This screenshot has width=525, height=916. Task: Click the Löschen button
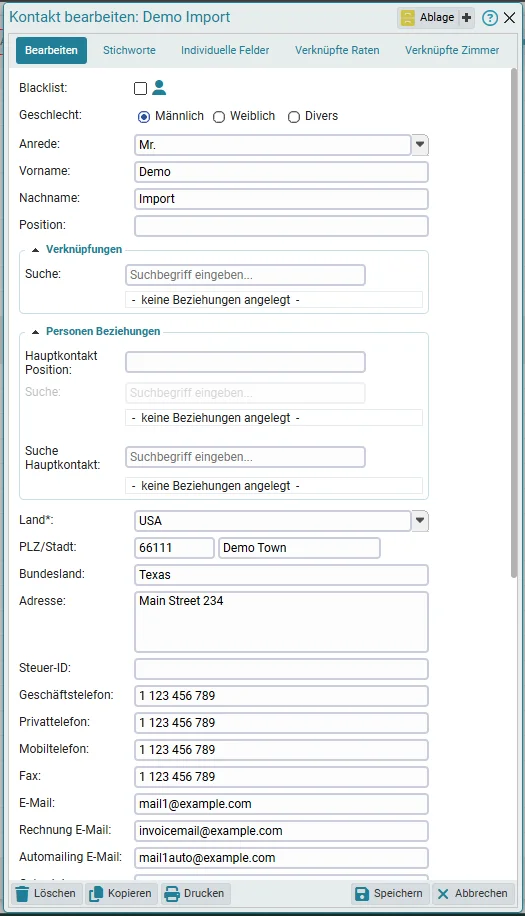click(46, 893)
